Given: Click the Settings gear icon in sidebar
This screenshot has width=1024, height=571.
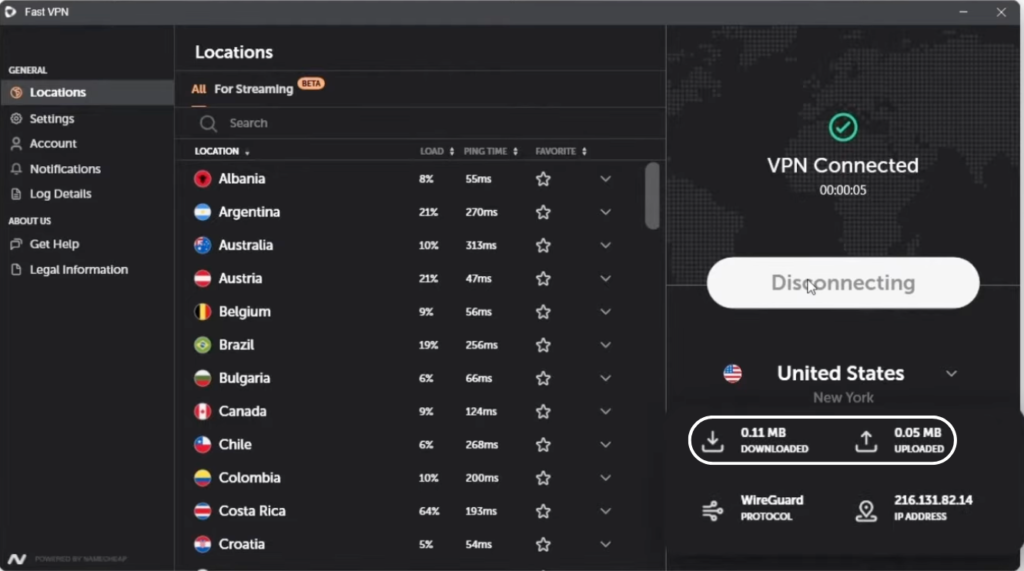Looking at the screenshot, I should pos(16,118).
